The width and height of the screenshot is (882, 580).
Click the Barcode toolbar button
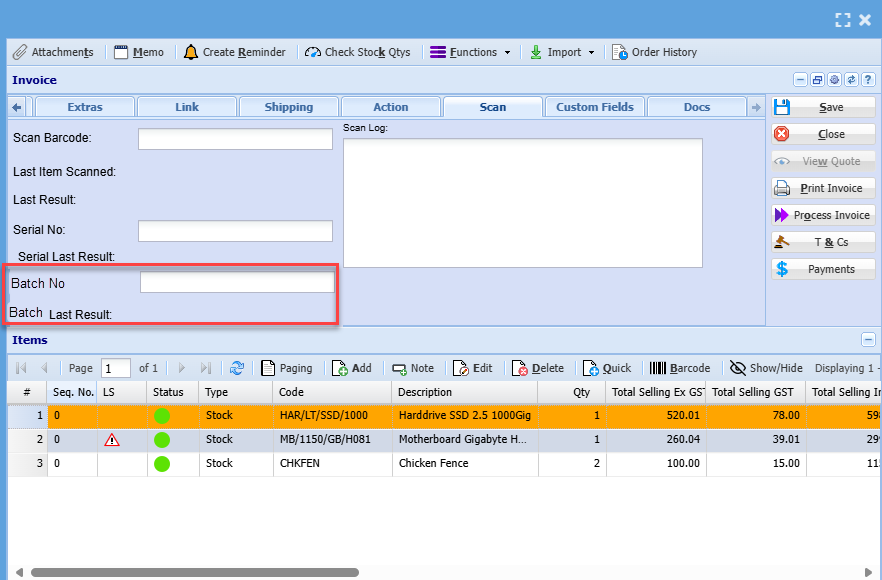click(x=680, y=368)
